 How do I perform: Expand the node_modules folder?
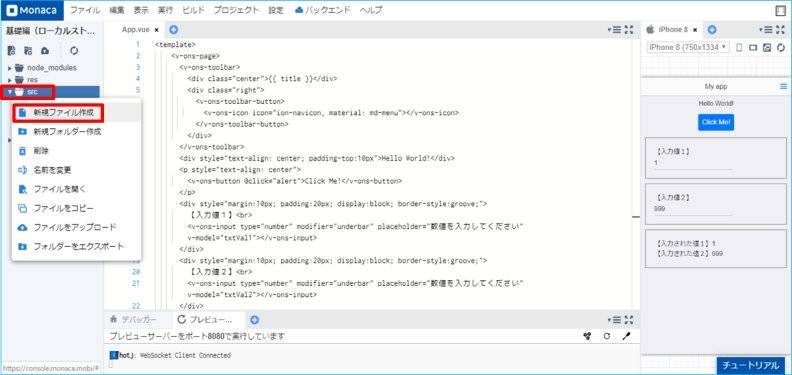[x=10, y=68]
